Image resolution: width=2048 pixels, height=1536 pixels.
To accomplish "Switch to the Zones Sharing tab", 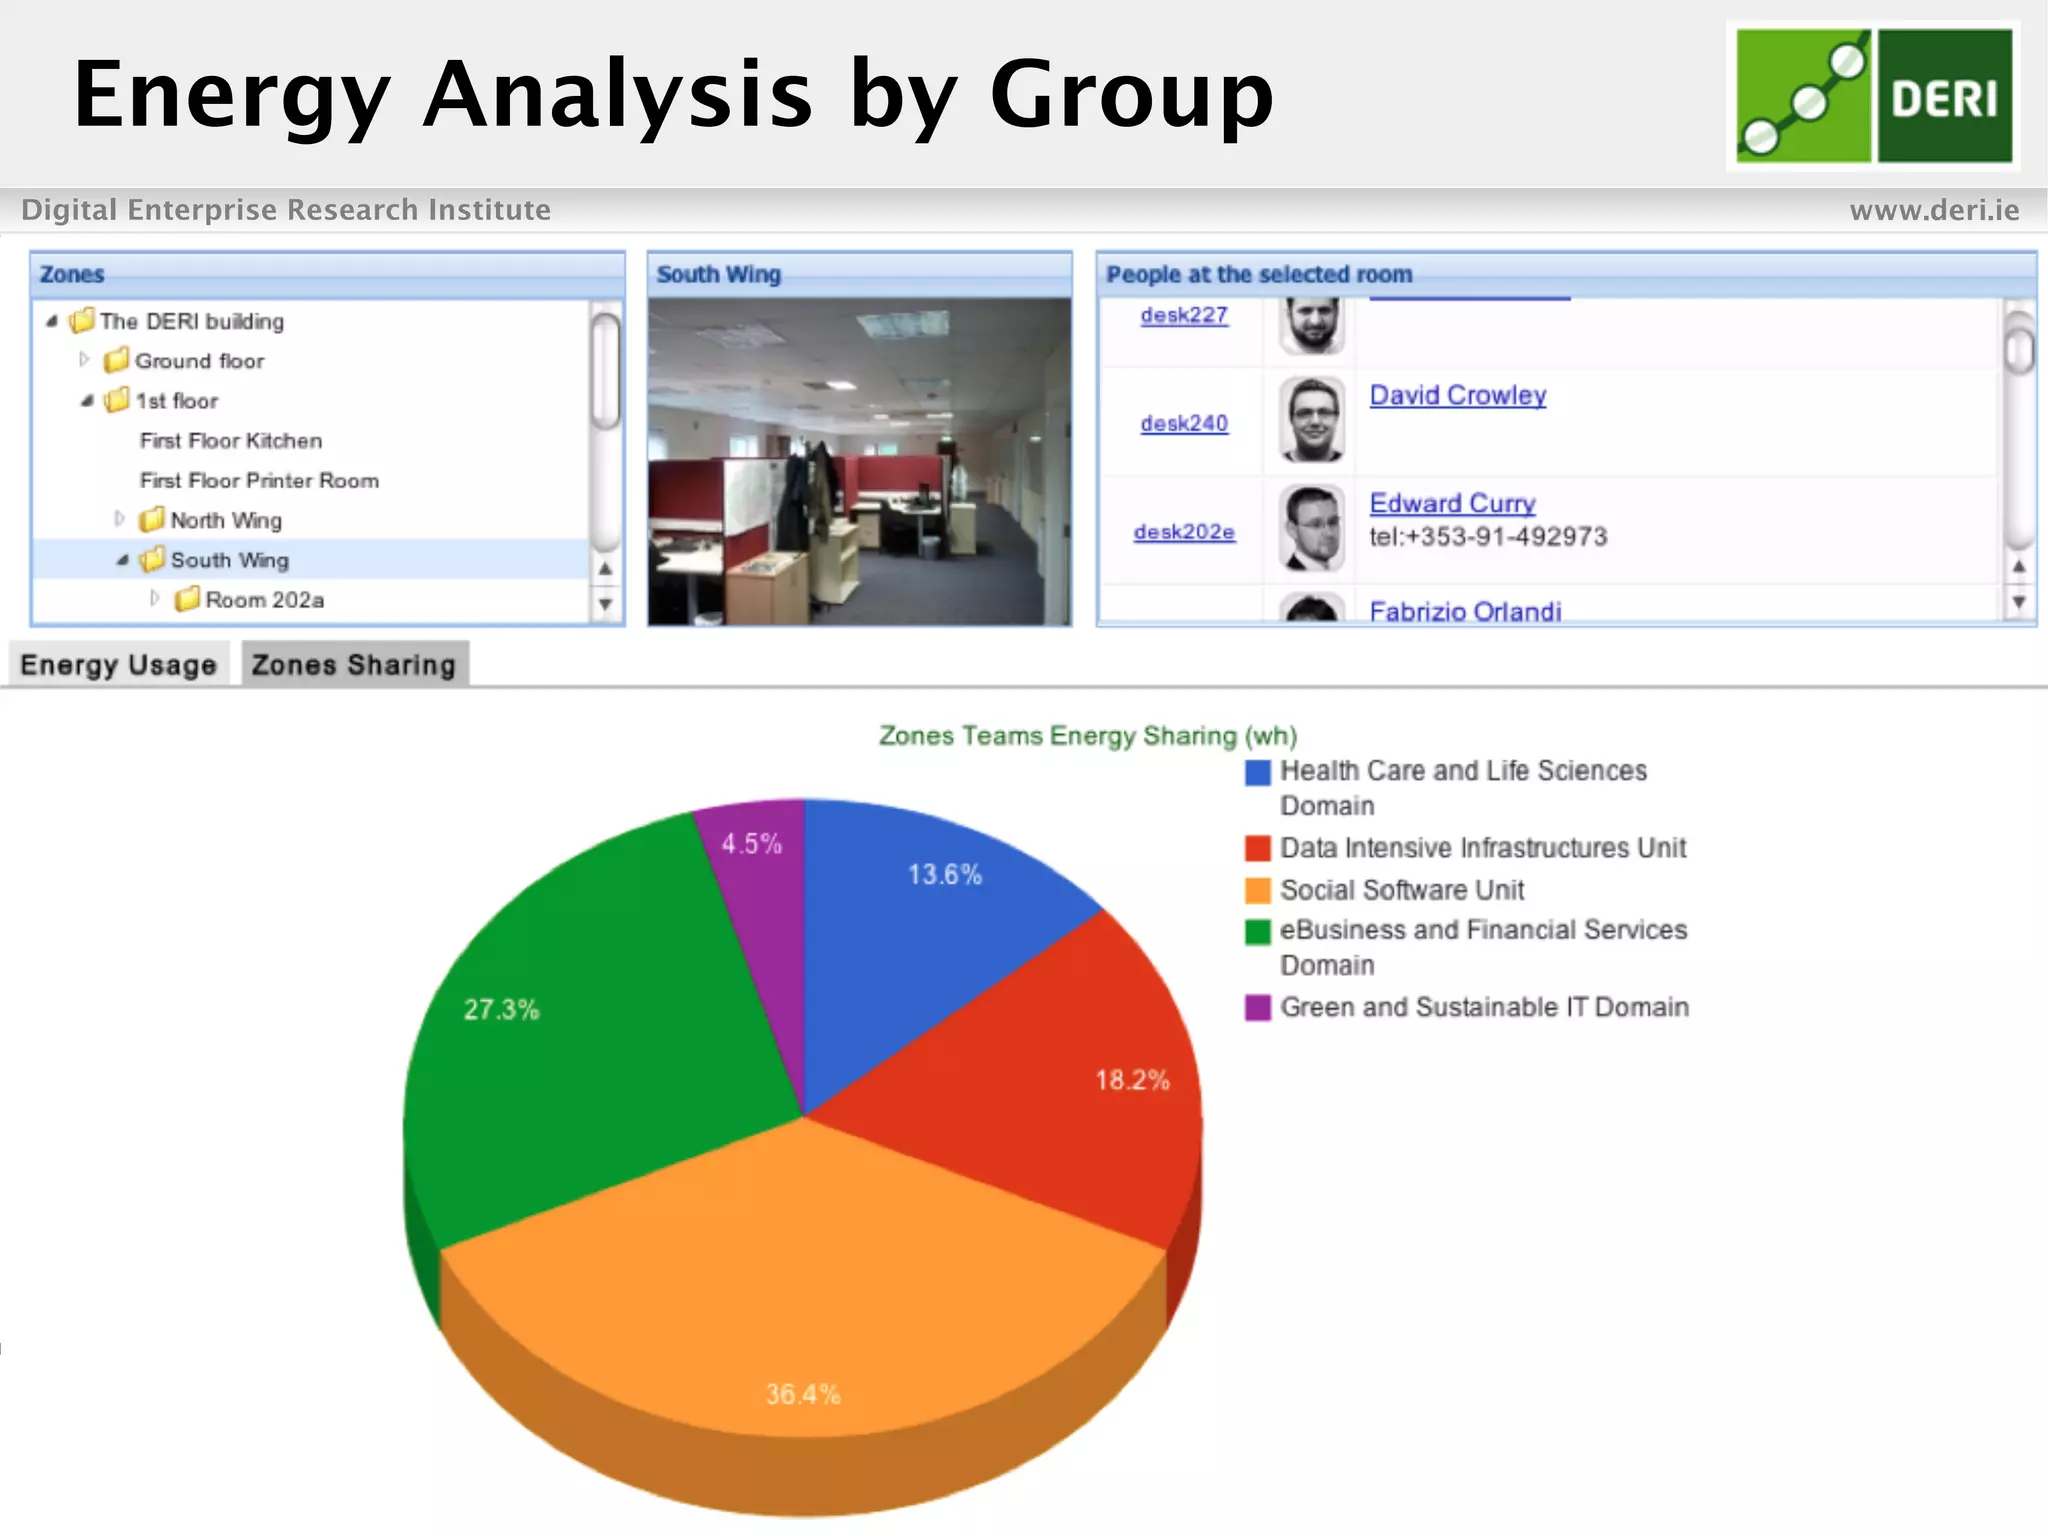I will pos(354,665).
